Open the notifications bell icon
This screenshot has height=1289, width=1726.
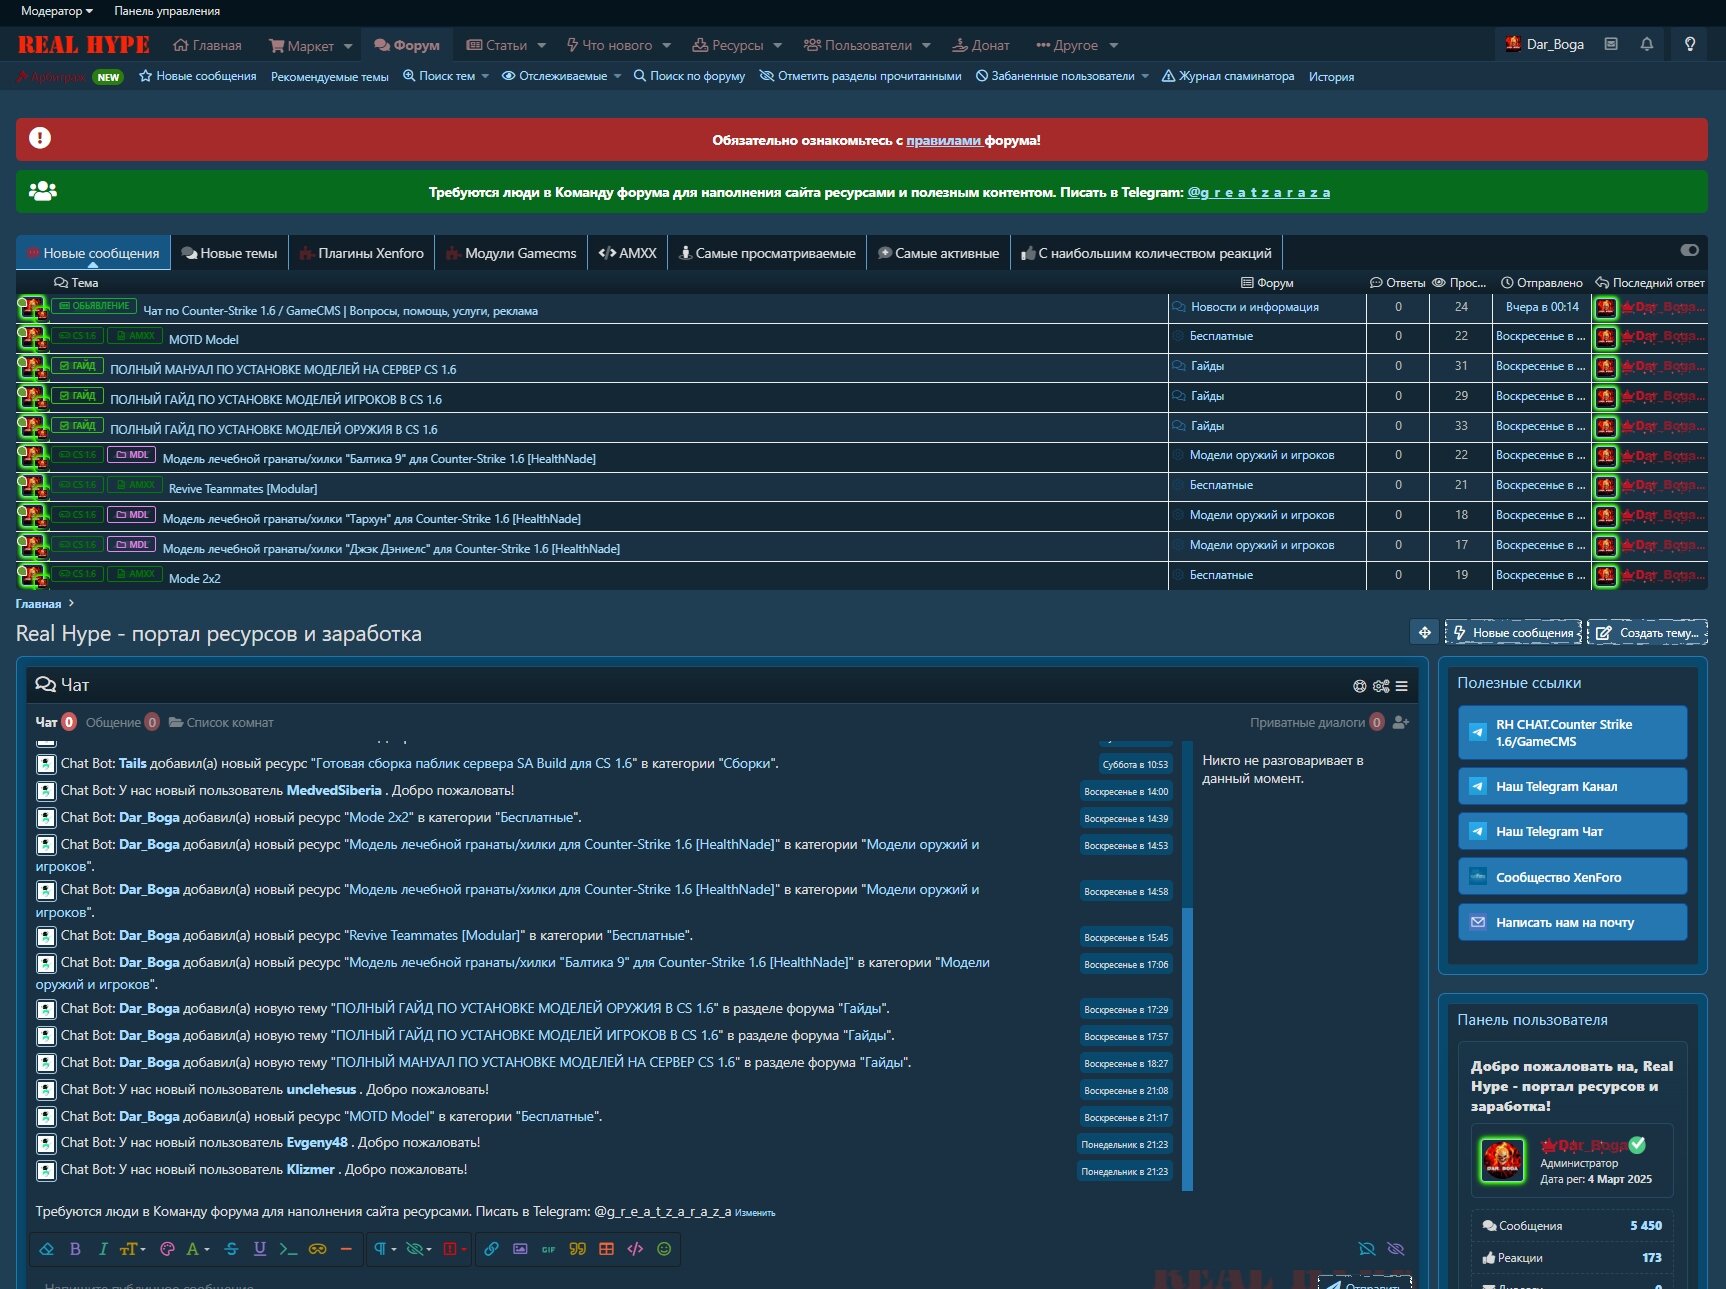(x=1646, y=44)
